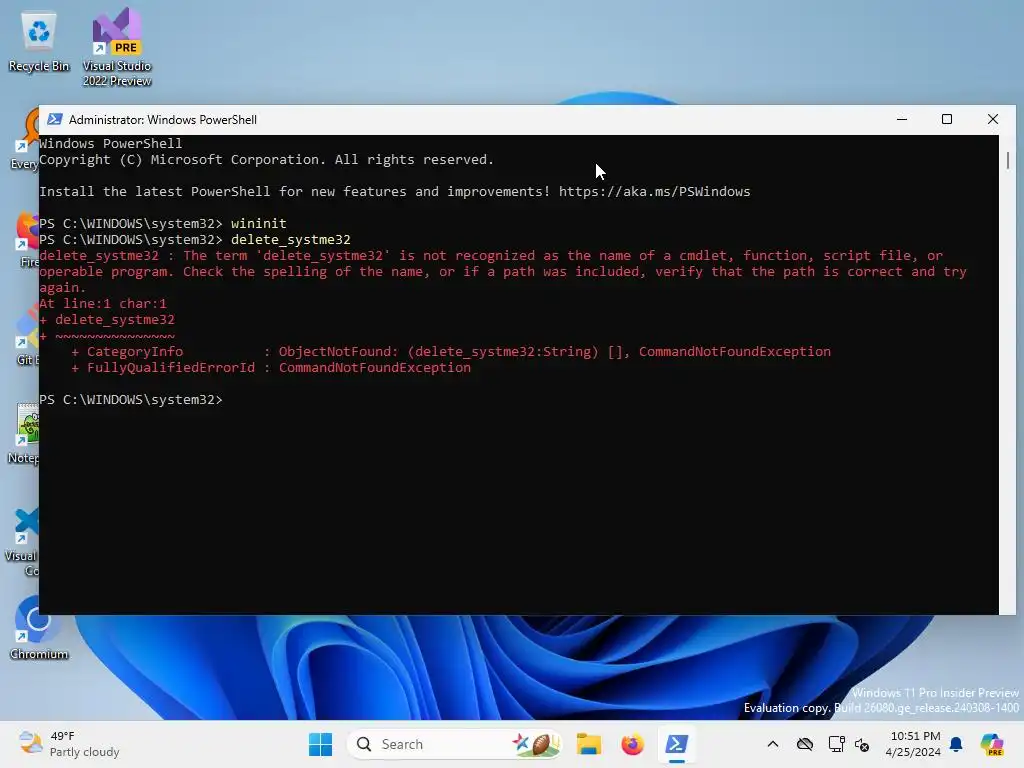The height and width of the screenshot is (768, 1024).
Task: Show hidden system tray icons
Action: tap(773, 744)
